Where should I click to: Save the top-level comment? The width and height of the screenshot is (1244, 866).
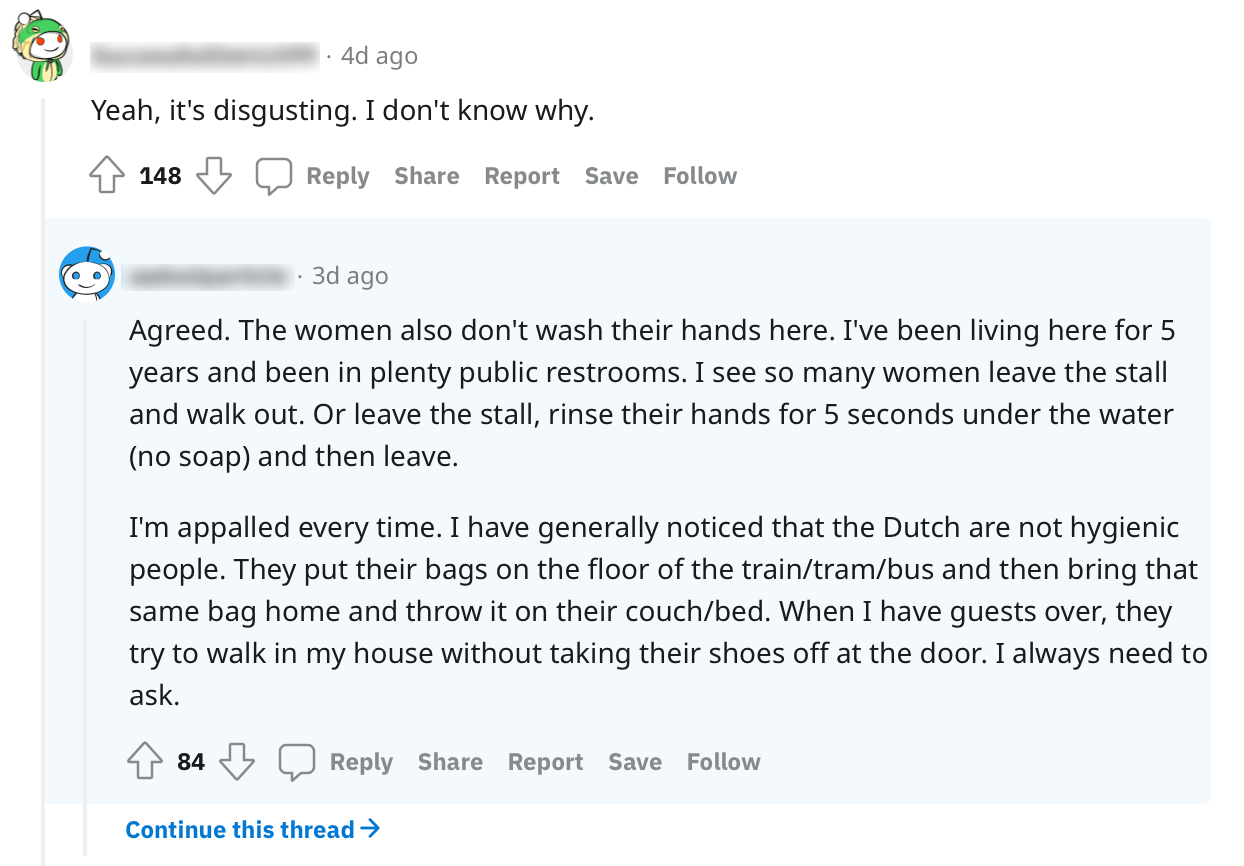[611, 176]
